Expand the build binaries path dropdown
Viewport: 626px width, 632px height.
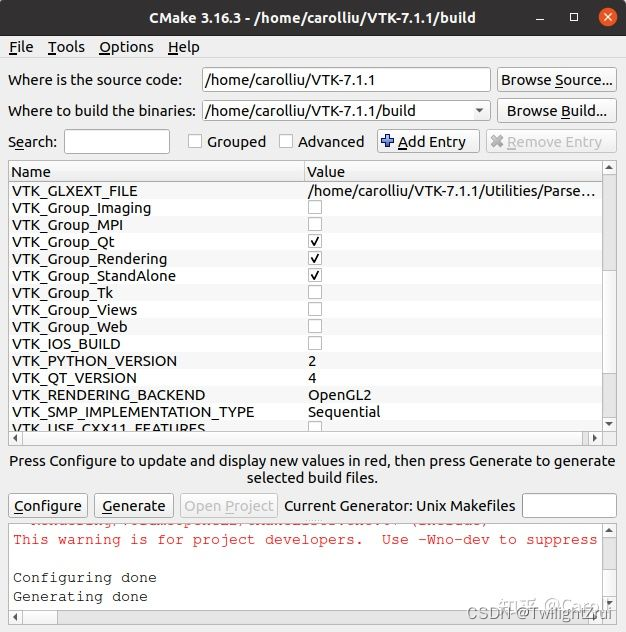pyautogui.click(x=479, y=110)
